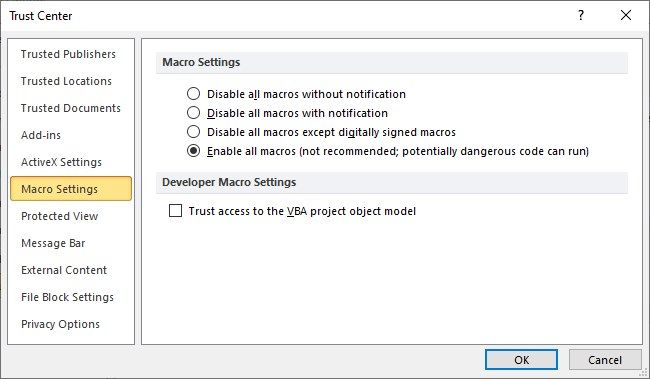Click the Cancel button
The height and width of the screenshot is (379, 650).
pyautogui.click(x=605, y=360)
